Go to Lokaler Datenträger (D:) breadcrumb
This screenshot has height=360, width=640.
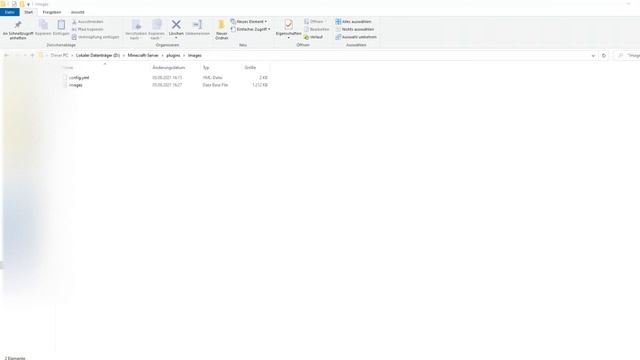pyautogui.click(x=98, y=56)
